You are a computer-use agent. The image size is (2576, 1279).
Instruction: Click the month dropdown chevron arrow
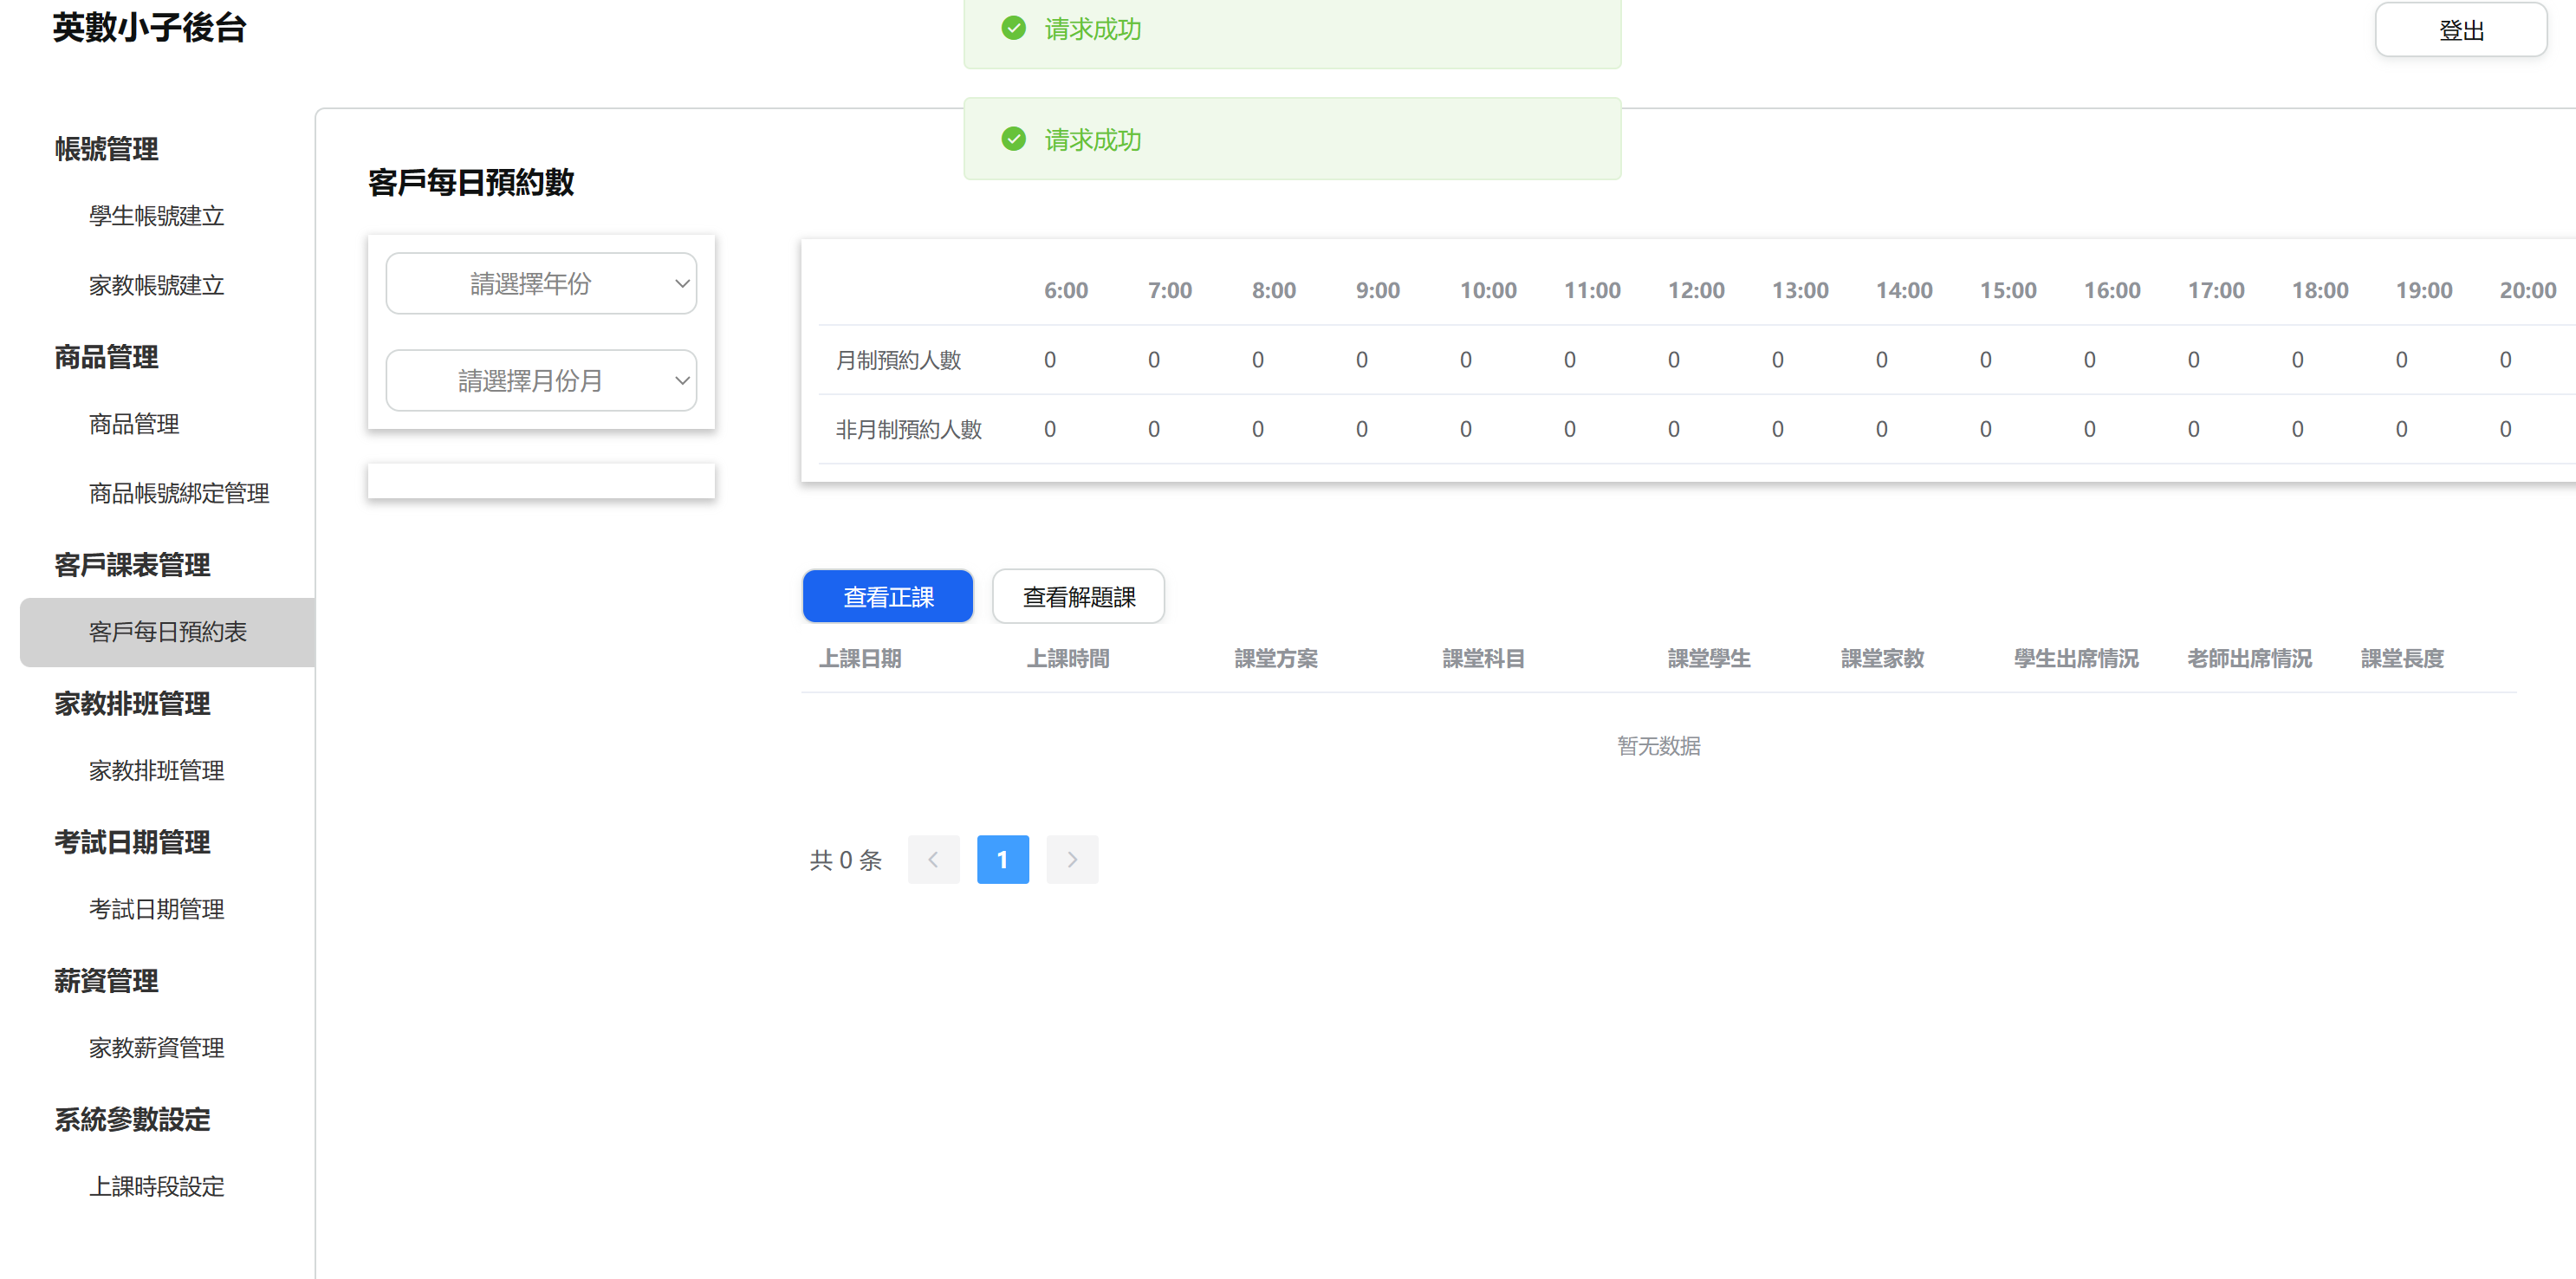(x=682, y=380)
